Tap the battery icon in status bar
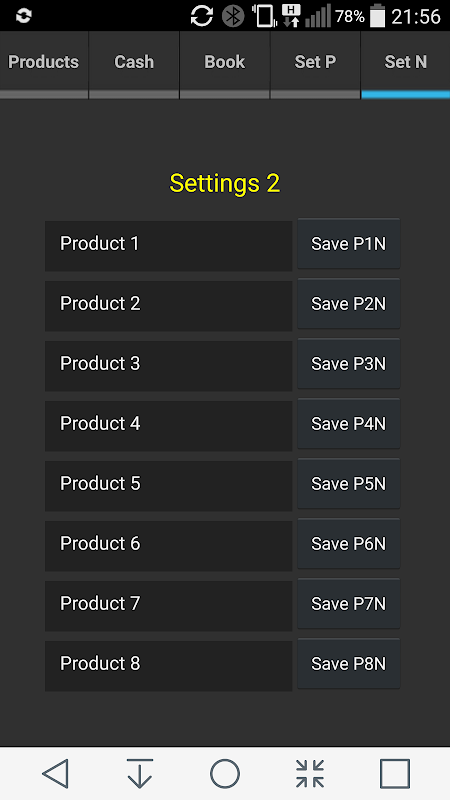 [377, 16]
